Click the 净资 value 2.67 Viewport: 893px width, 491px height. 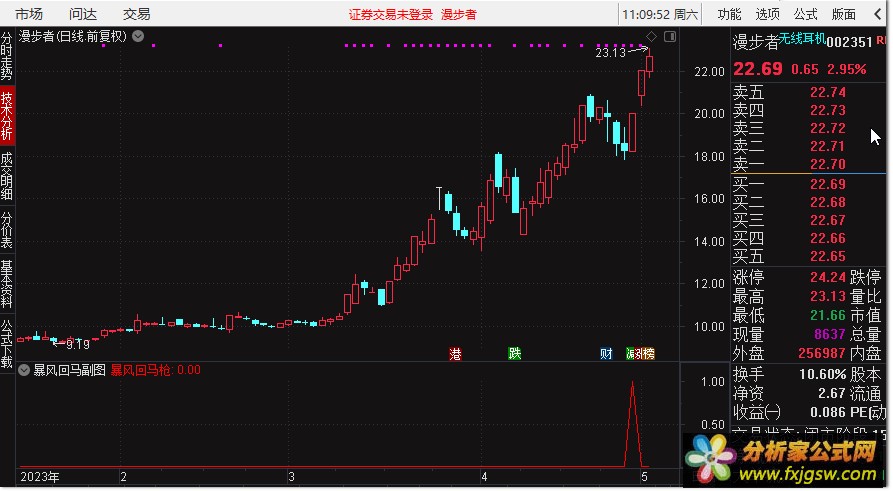832,393
